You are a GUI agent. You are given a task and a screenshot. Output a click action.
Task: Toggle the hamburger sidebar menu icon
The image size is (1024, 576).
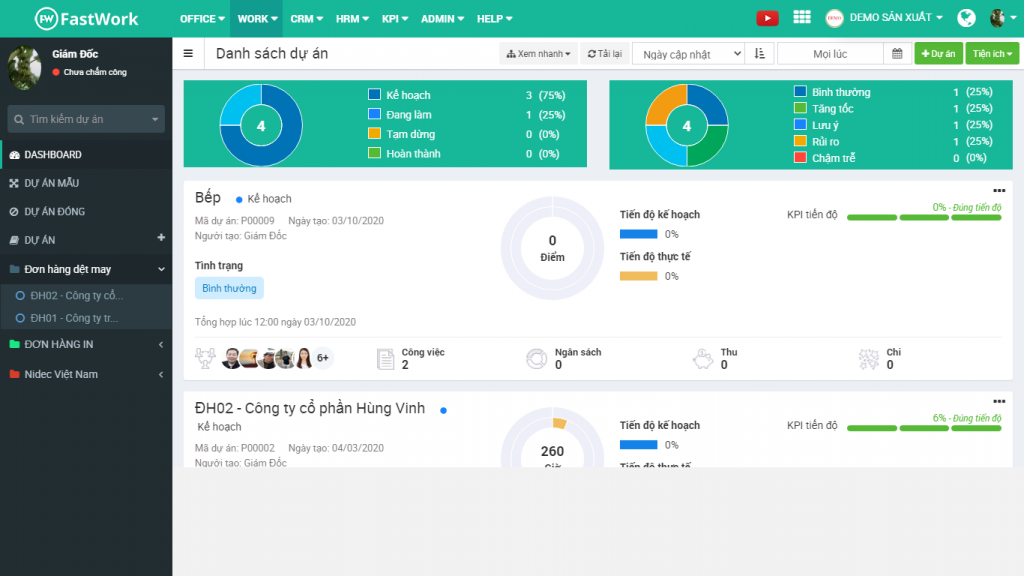click(x=188, y=54)
